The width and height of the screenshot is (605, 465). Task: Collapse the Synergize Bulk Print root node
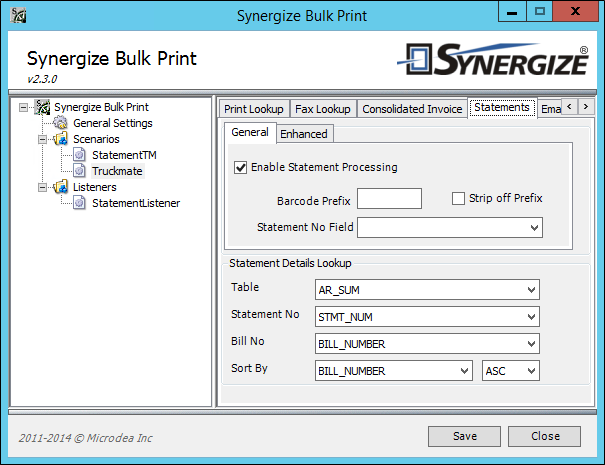click(x=24, y=107)
